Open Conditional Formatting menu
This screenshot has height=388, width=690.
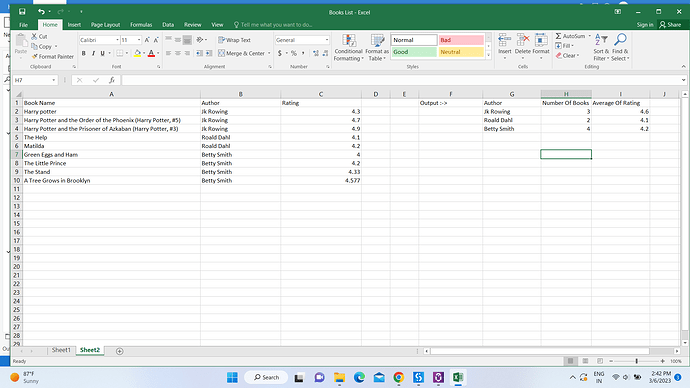pos(349,48)
